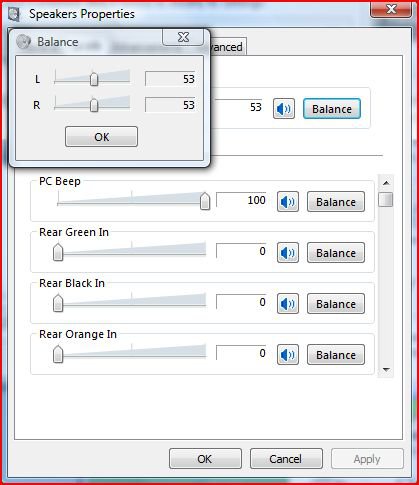Click the PC Beep volume slider handle
The height and width of the screenshot is (485, 419).
(205, 201)
